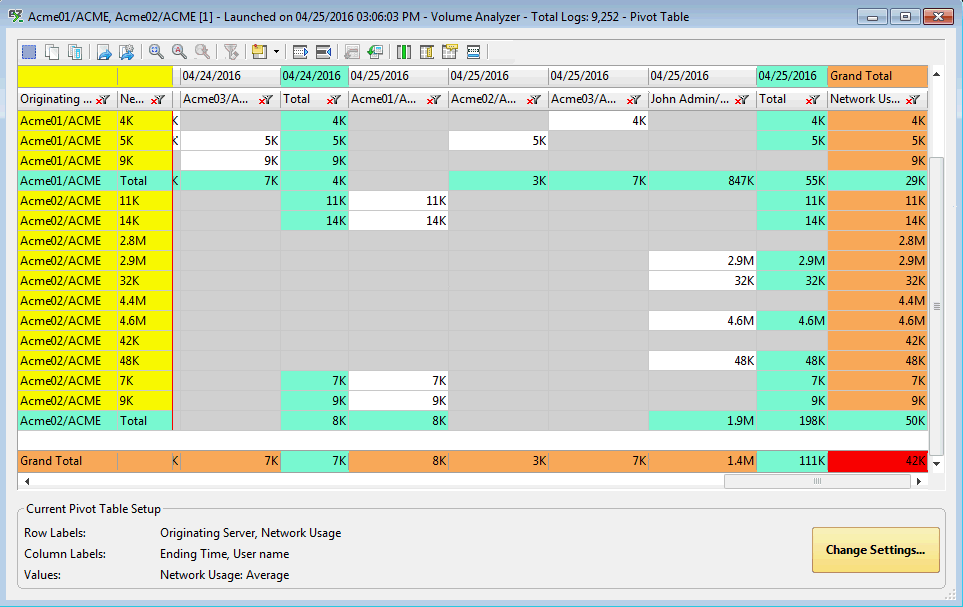Click the horizontal scrollbar right arrow
The height and width of the screenshot is (607, 963).
coord(919,481)
